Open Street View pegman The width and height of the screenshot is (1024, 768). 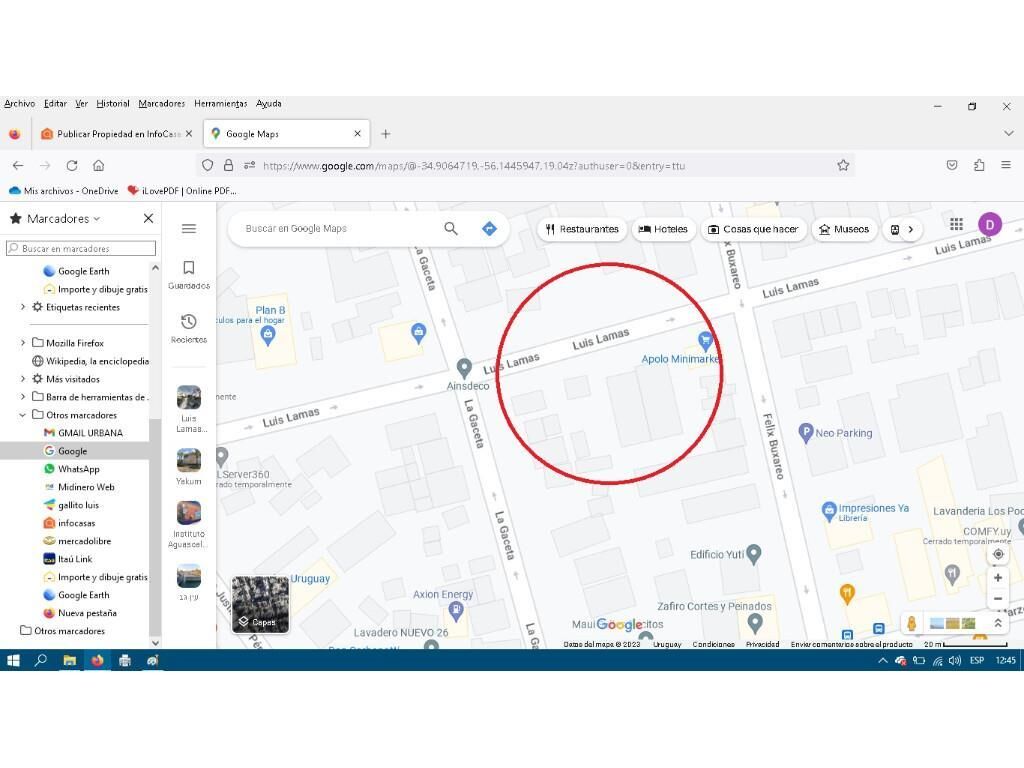coord(912,623)
